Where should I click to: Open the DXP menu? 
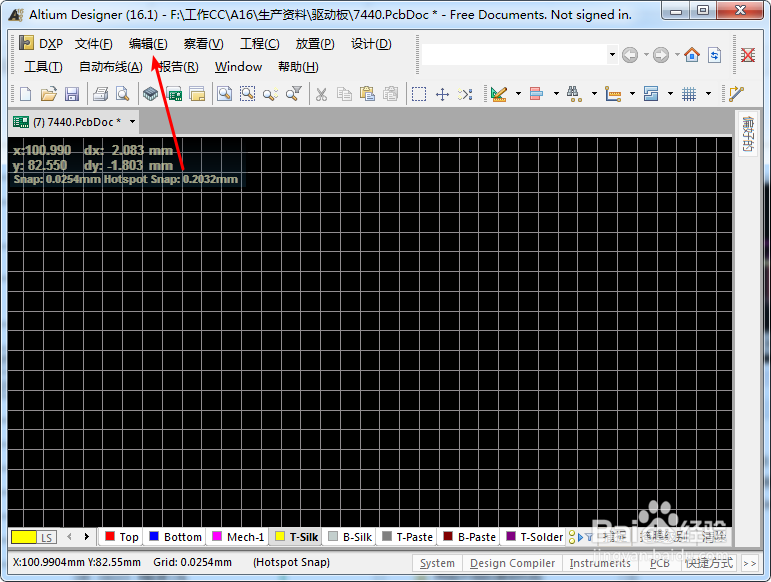click(x=41, y=44)
